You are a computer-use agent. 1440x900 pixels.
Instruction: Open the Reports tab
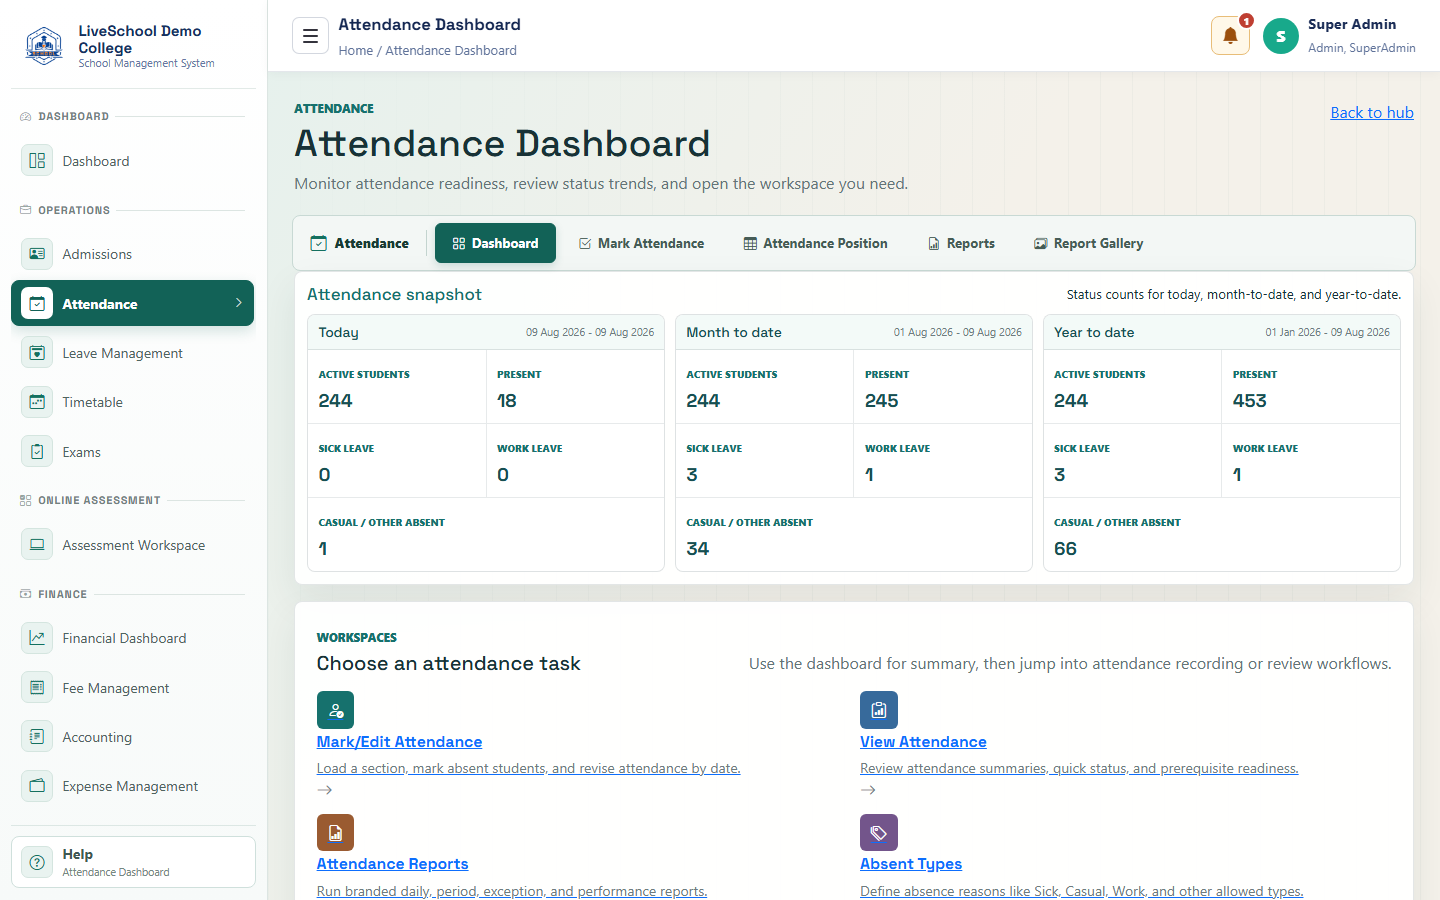coord(961,243)
